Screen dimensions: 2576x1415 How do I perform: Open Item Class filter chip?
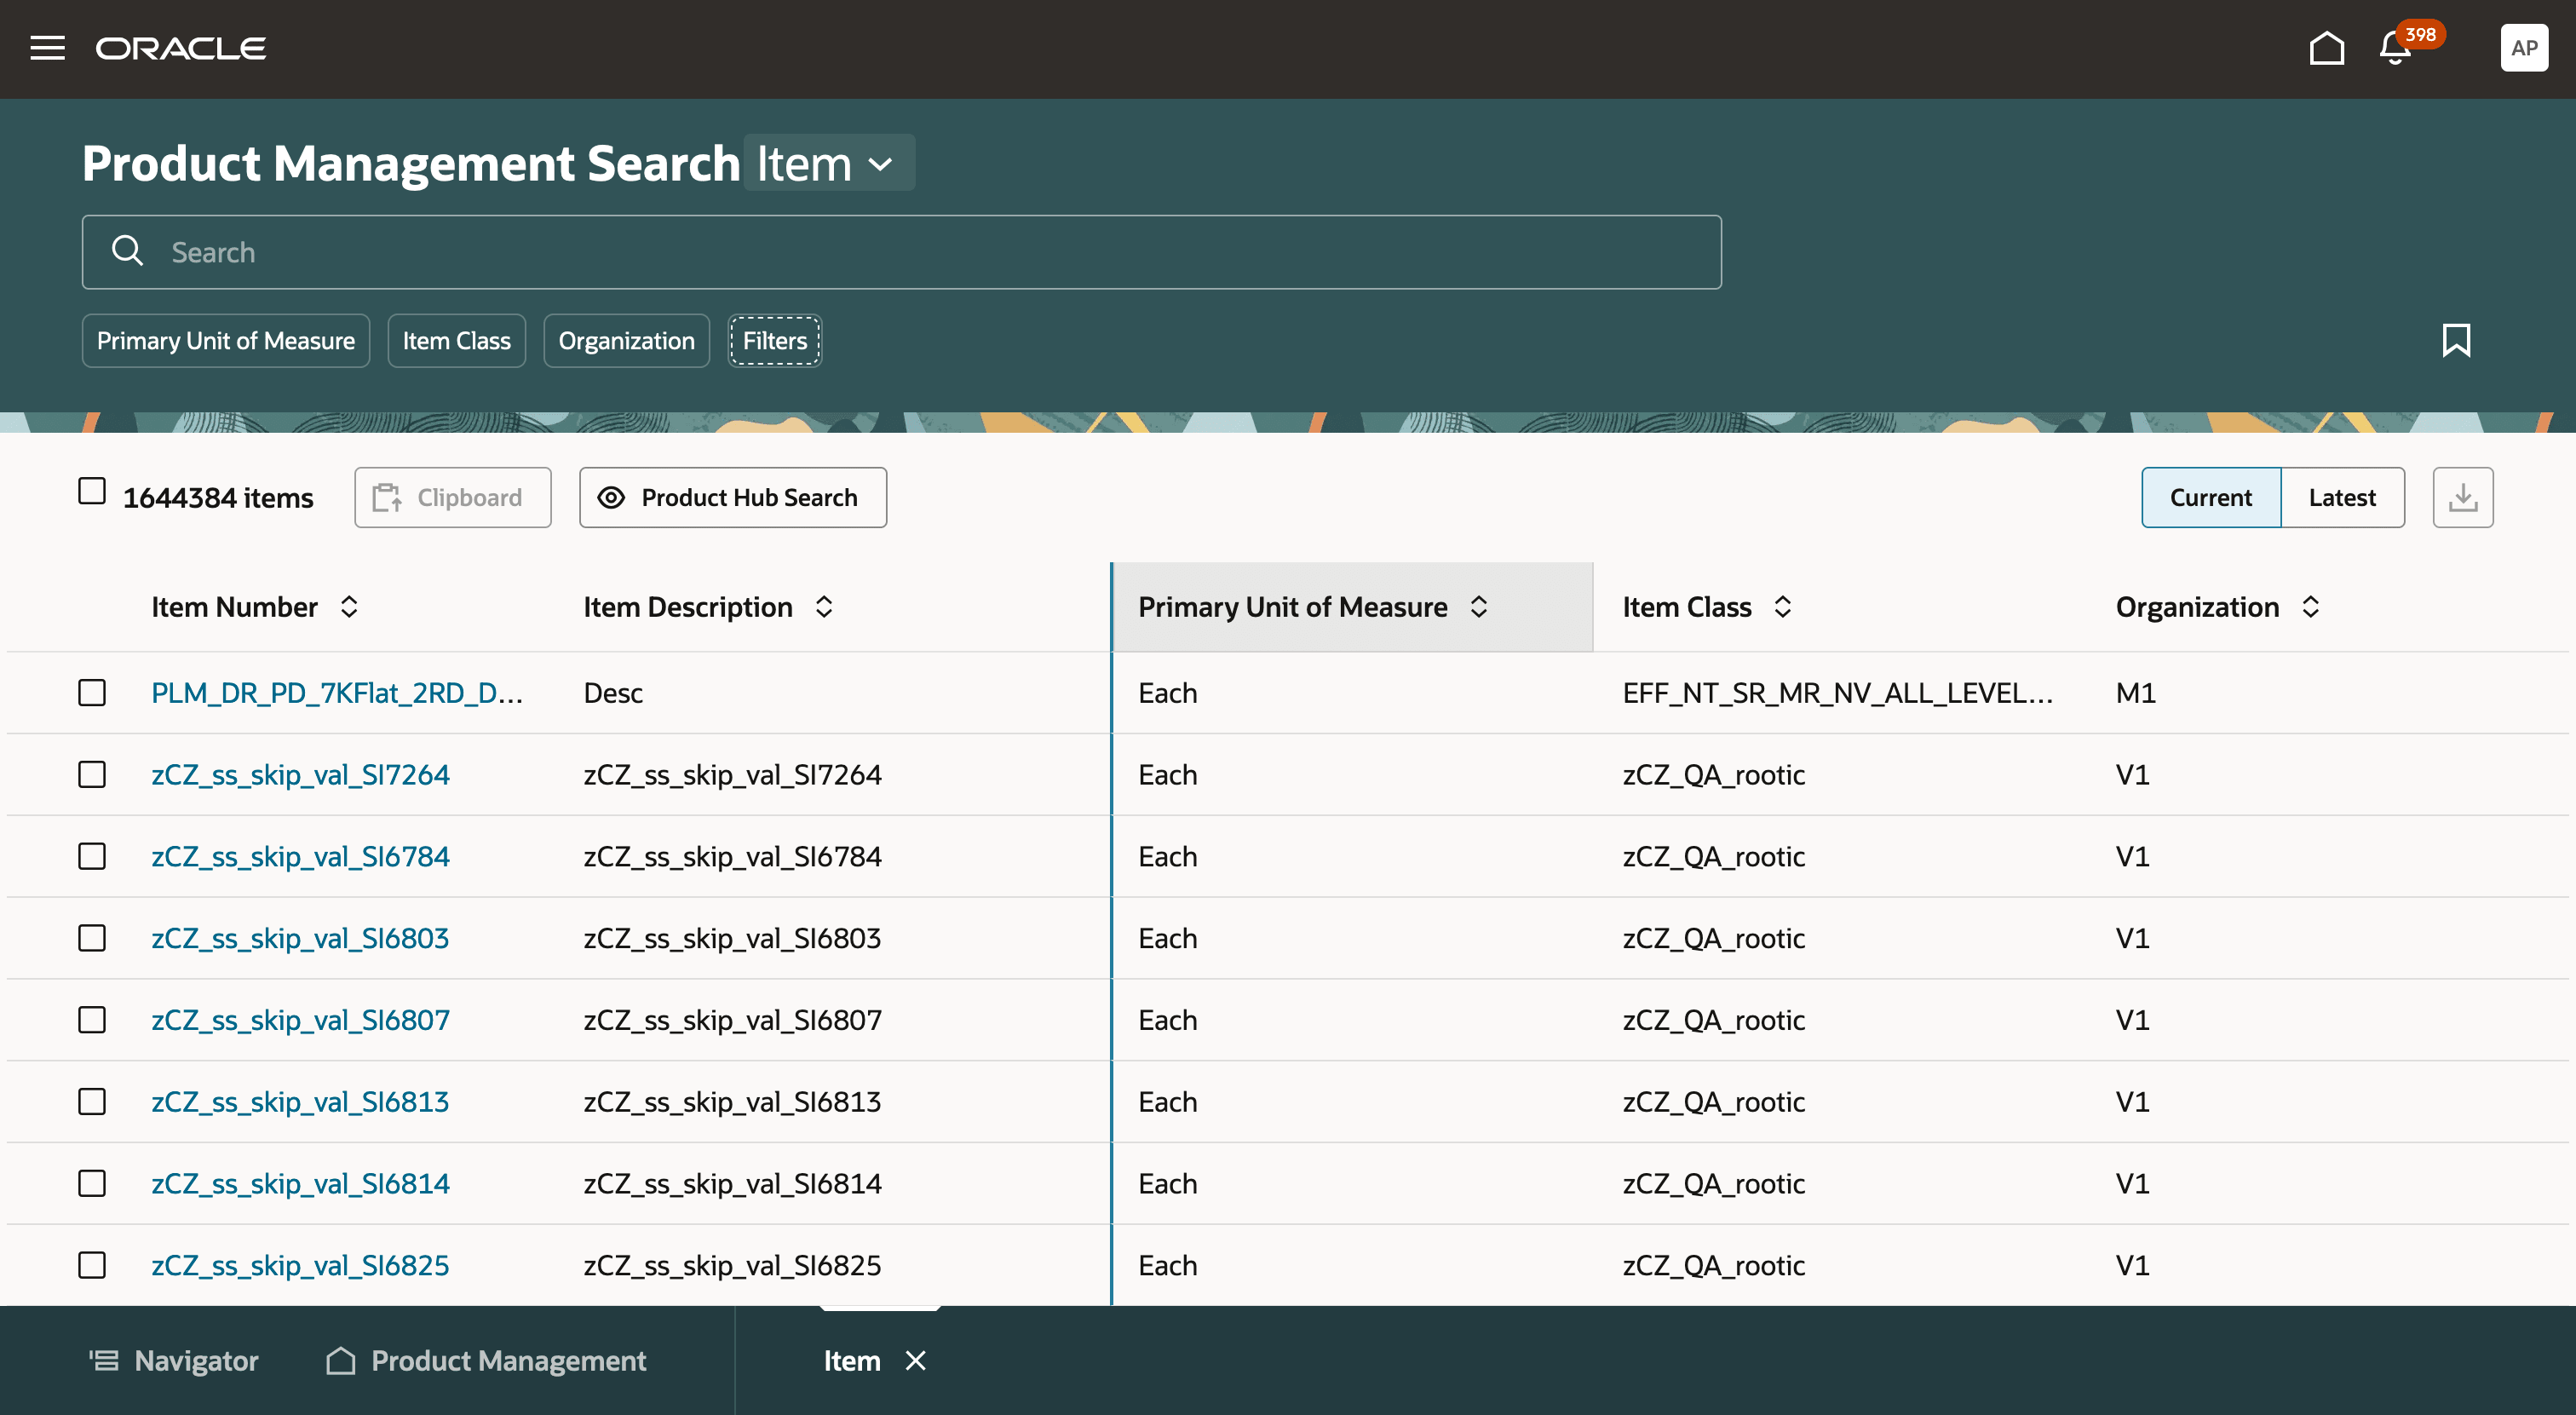tap(456, 340)
